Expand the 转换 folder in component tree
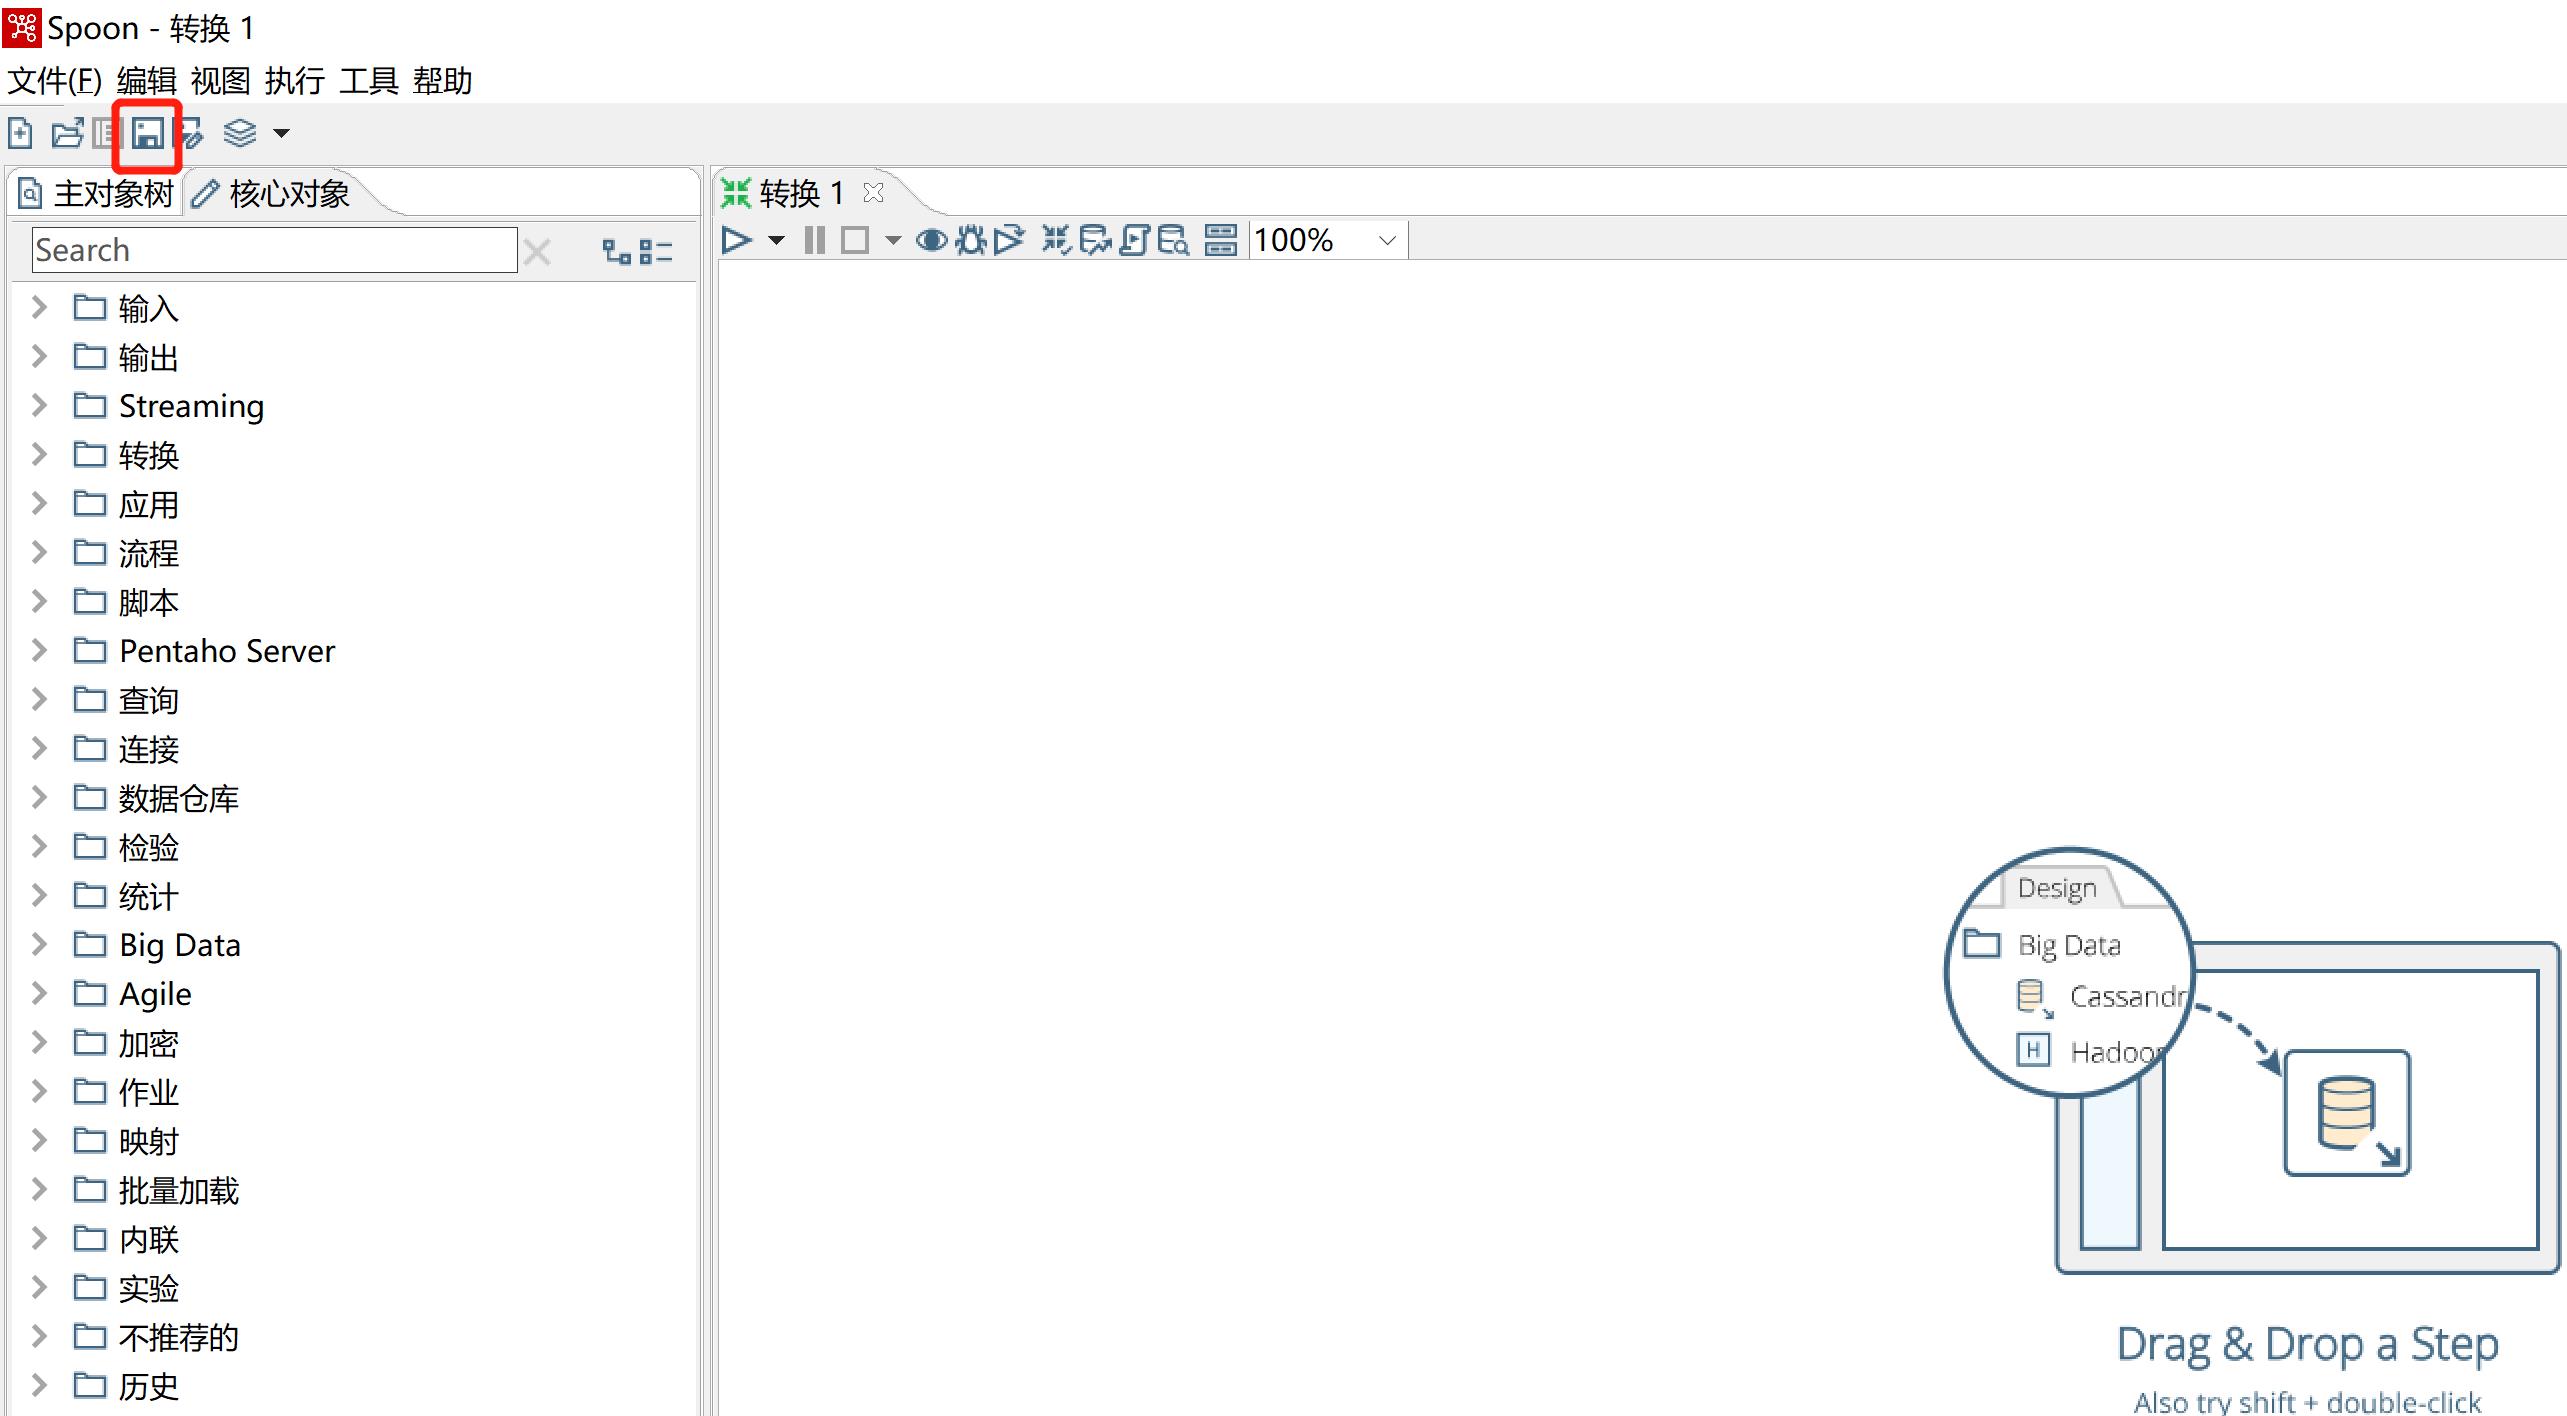Screen dimensions: 2567x1416 tap(38, 455)
